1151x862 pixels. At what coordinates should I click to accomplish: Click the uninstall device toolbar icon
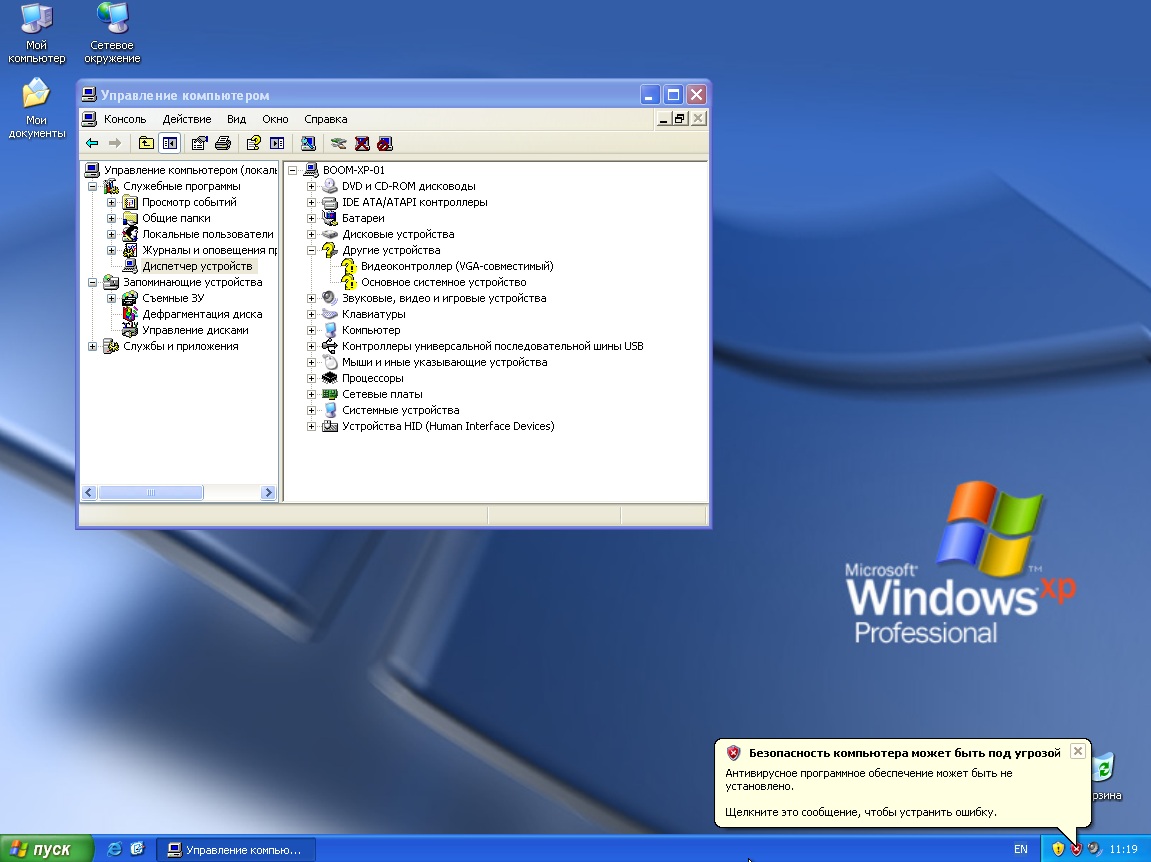click(x=362, y=143)
